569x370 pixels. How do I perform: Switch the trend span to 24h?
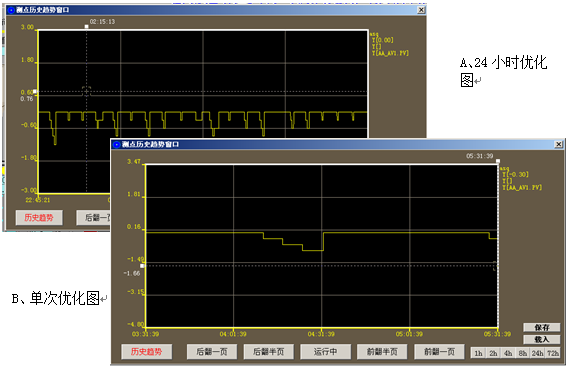pyautogui.click(x=537, y=353)
